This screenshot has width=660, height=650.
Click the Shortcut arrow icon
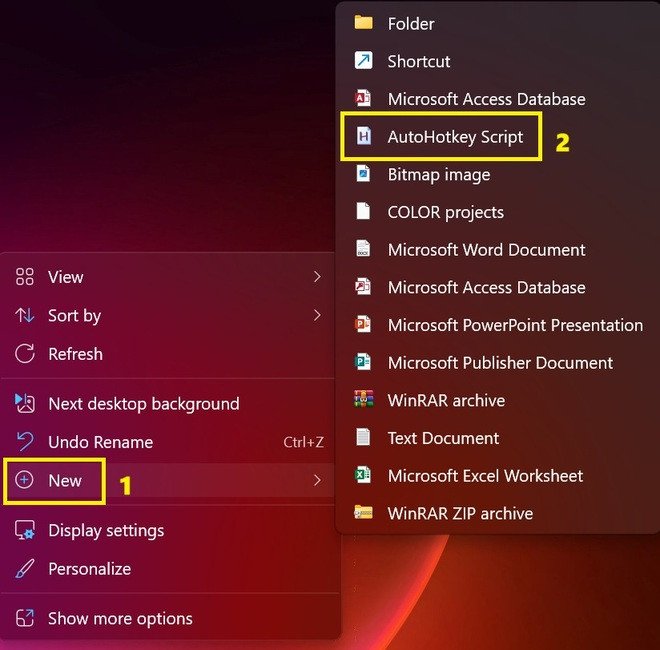coord(363,61)
